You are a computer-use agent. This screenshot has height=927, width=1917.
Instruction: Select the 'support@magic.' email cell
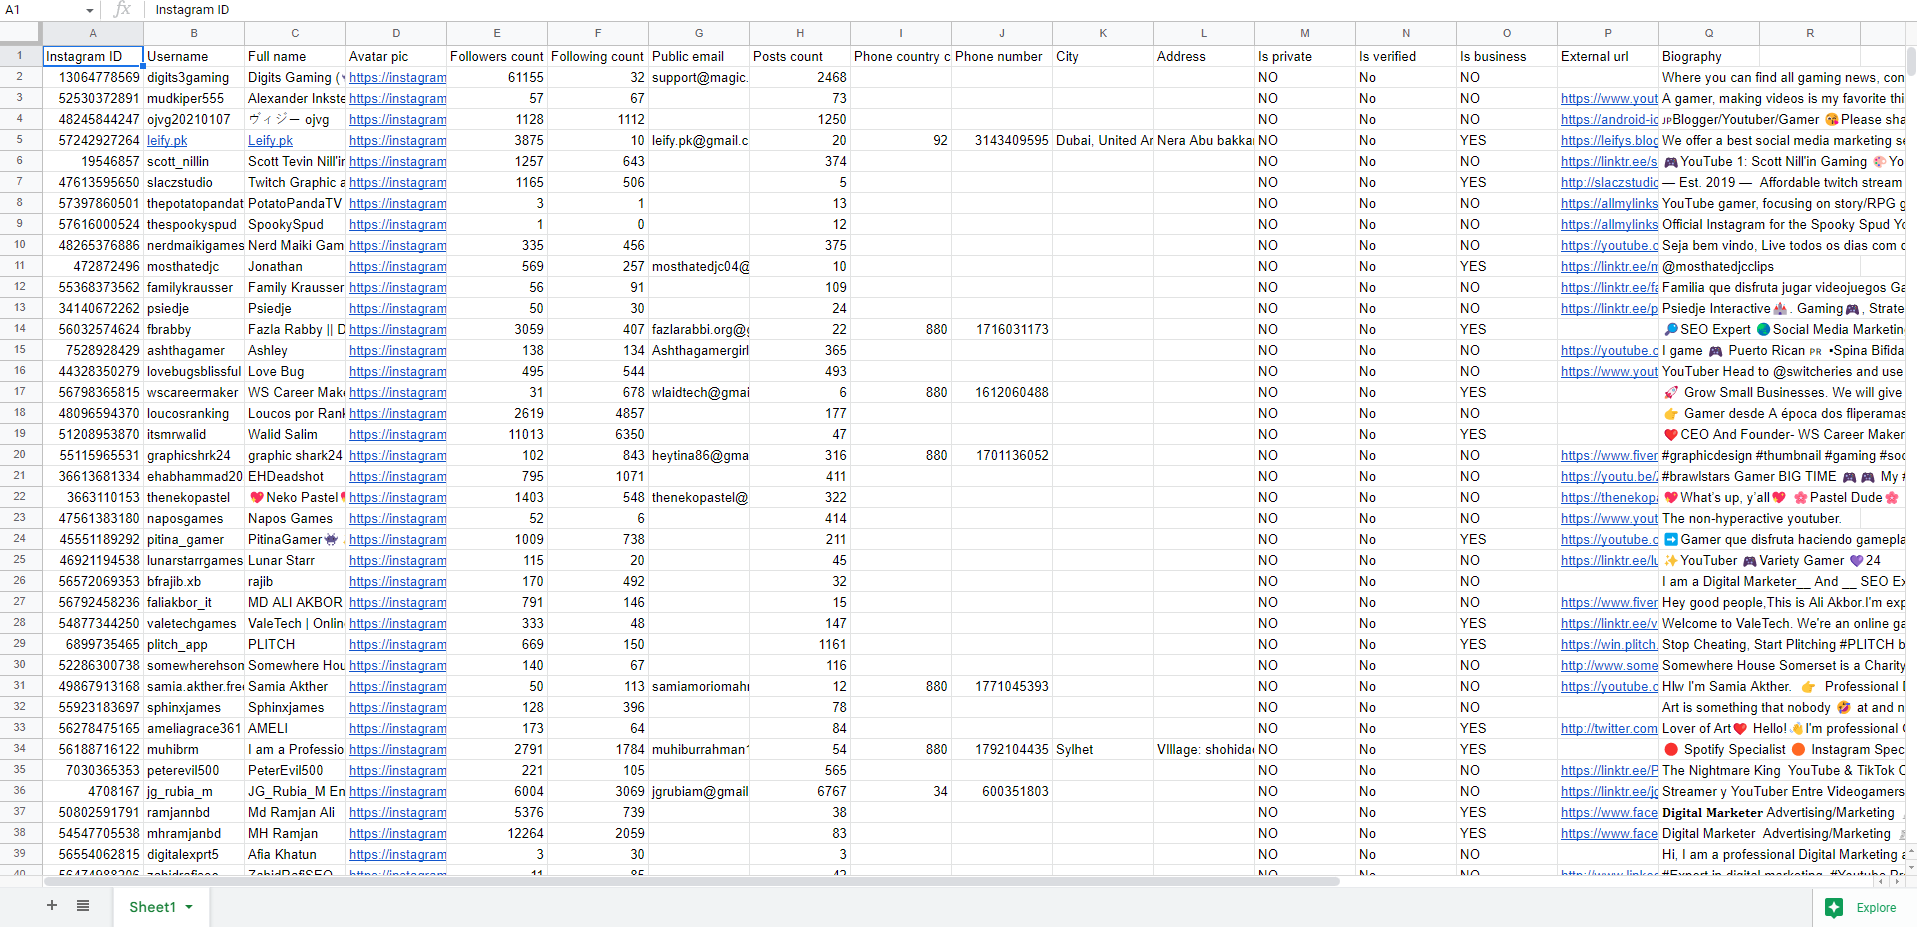699,77
